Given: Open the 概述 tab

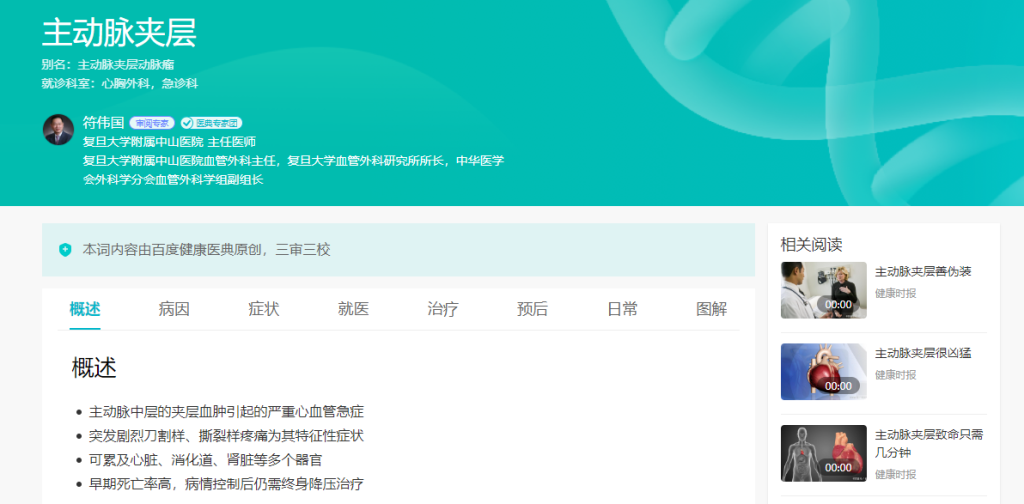Looking at the screenshot, I should click(x=85, y=309).
